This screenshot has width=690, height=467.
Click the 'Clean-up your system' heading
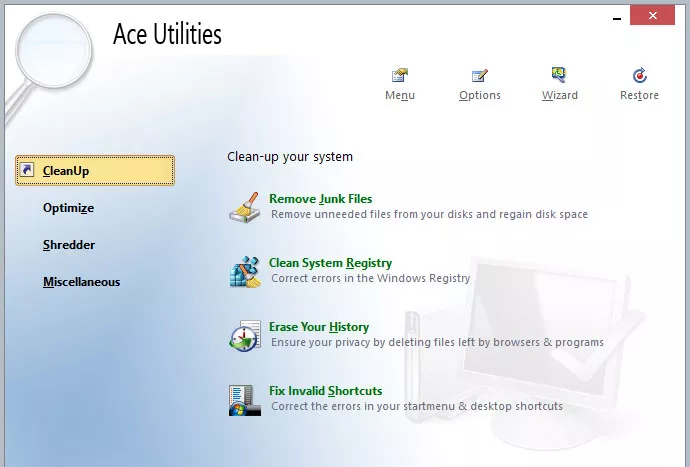click(x=290, y=157)
